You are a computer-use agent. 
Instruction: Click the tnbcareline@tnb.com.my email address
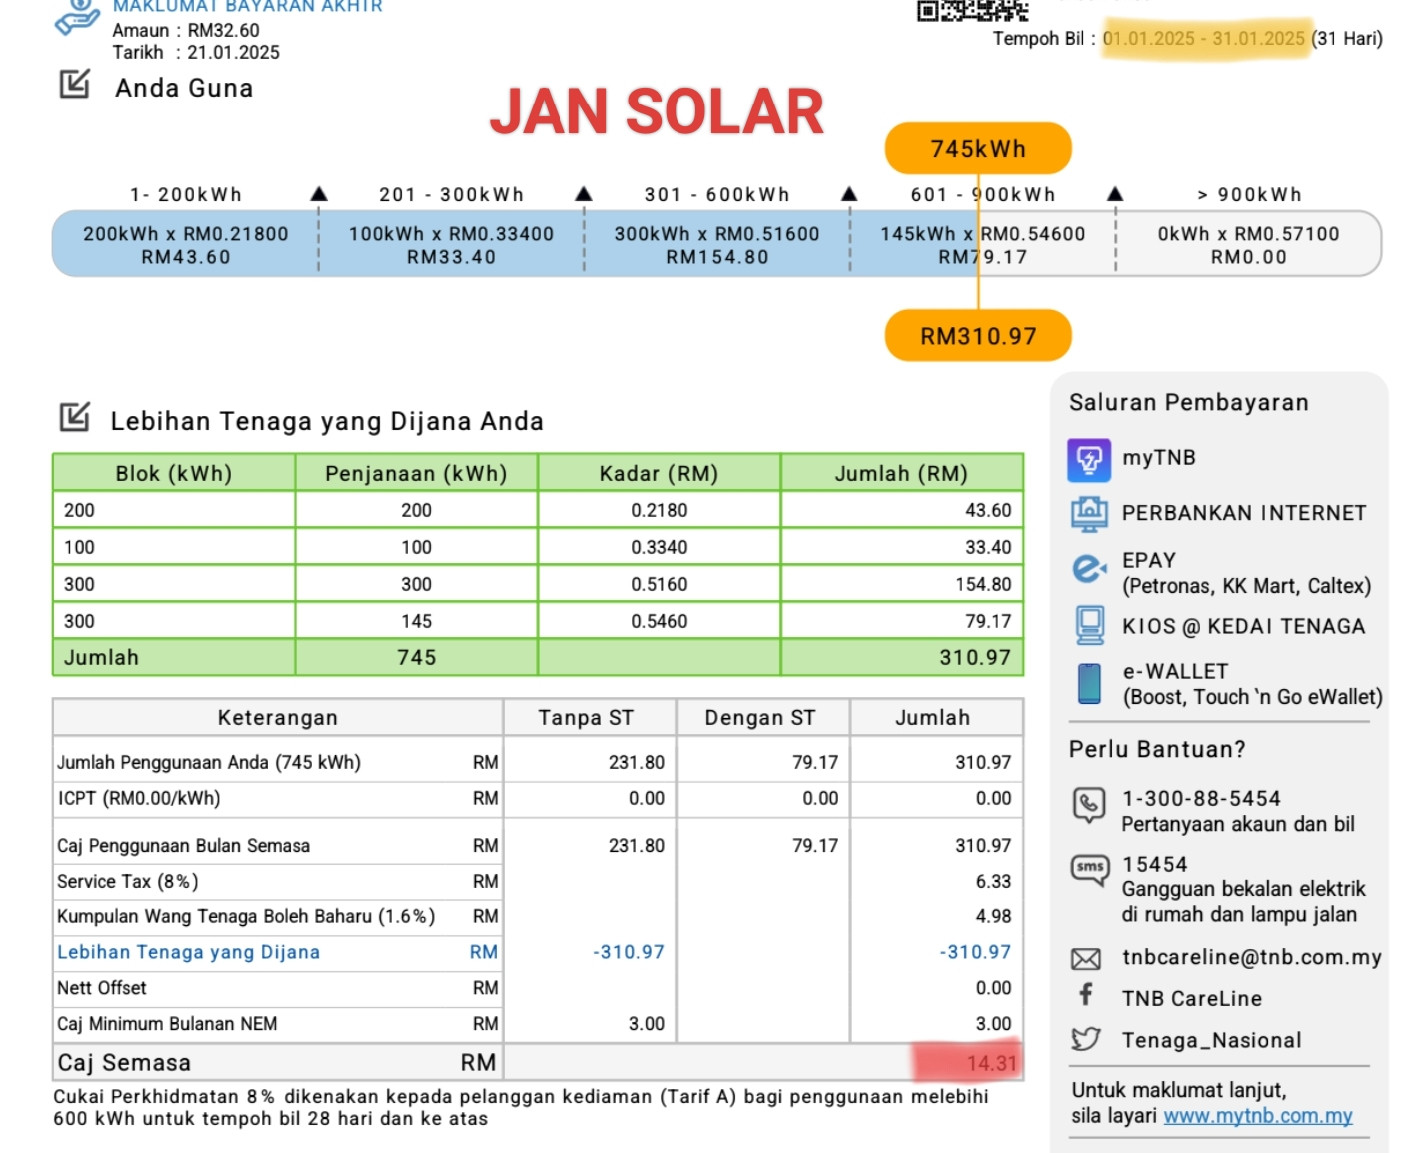(1251, 957)
